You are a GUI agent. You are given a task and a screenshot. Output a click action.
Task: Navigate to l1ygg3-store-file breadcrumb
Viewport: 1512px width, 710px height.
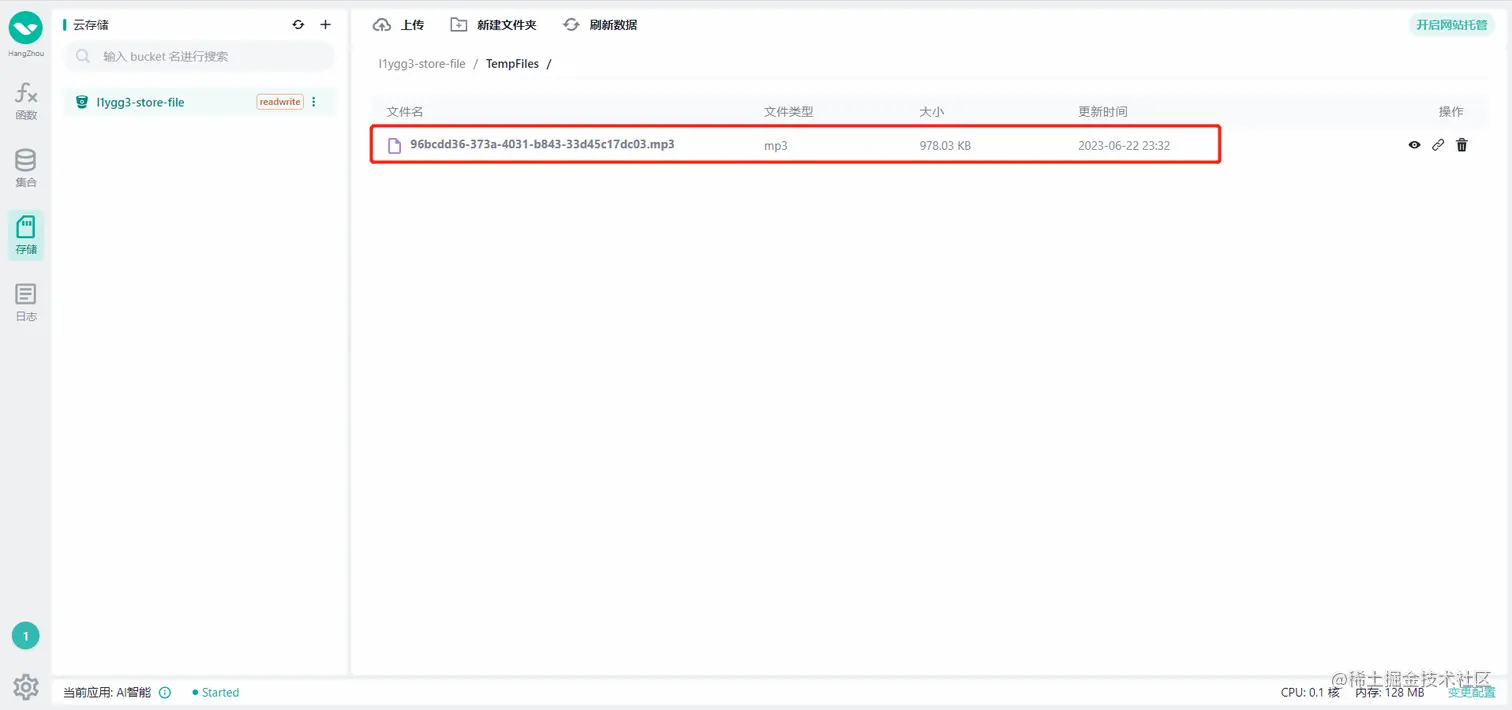[422, 64]
